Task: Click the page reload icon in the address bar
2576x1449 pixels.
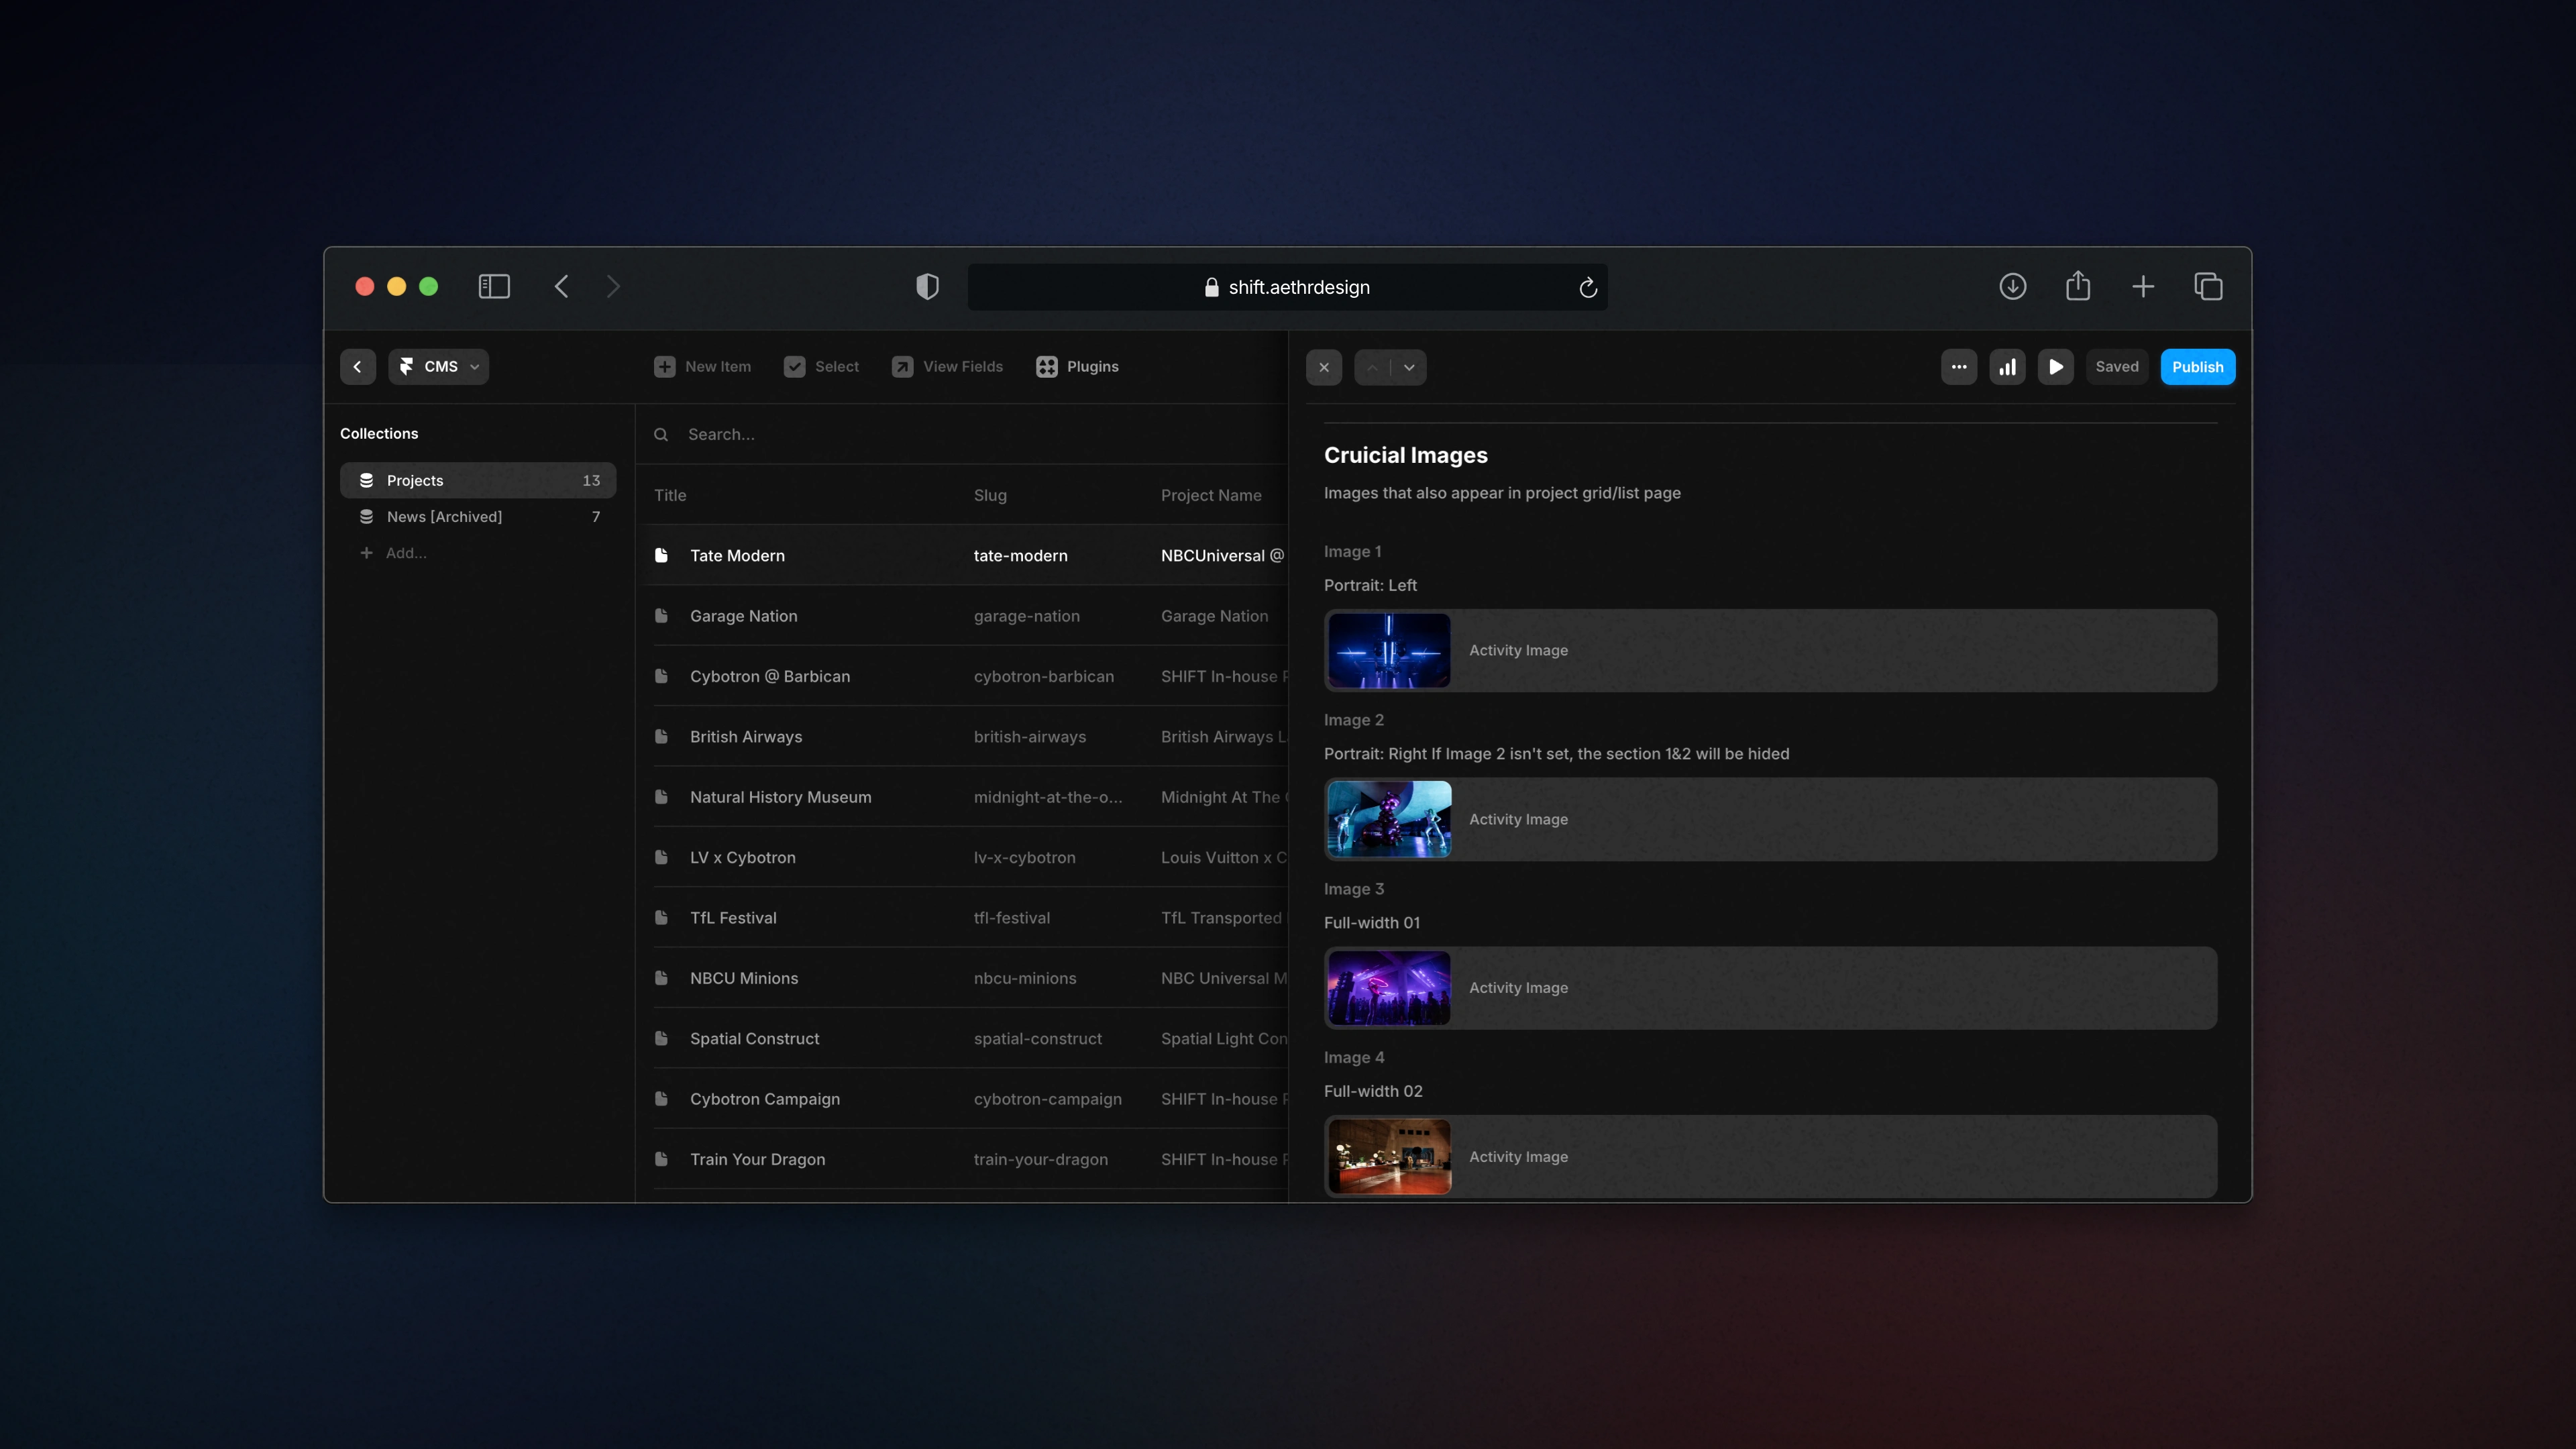Action: tap(1587, 288)
